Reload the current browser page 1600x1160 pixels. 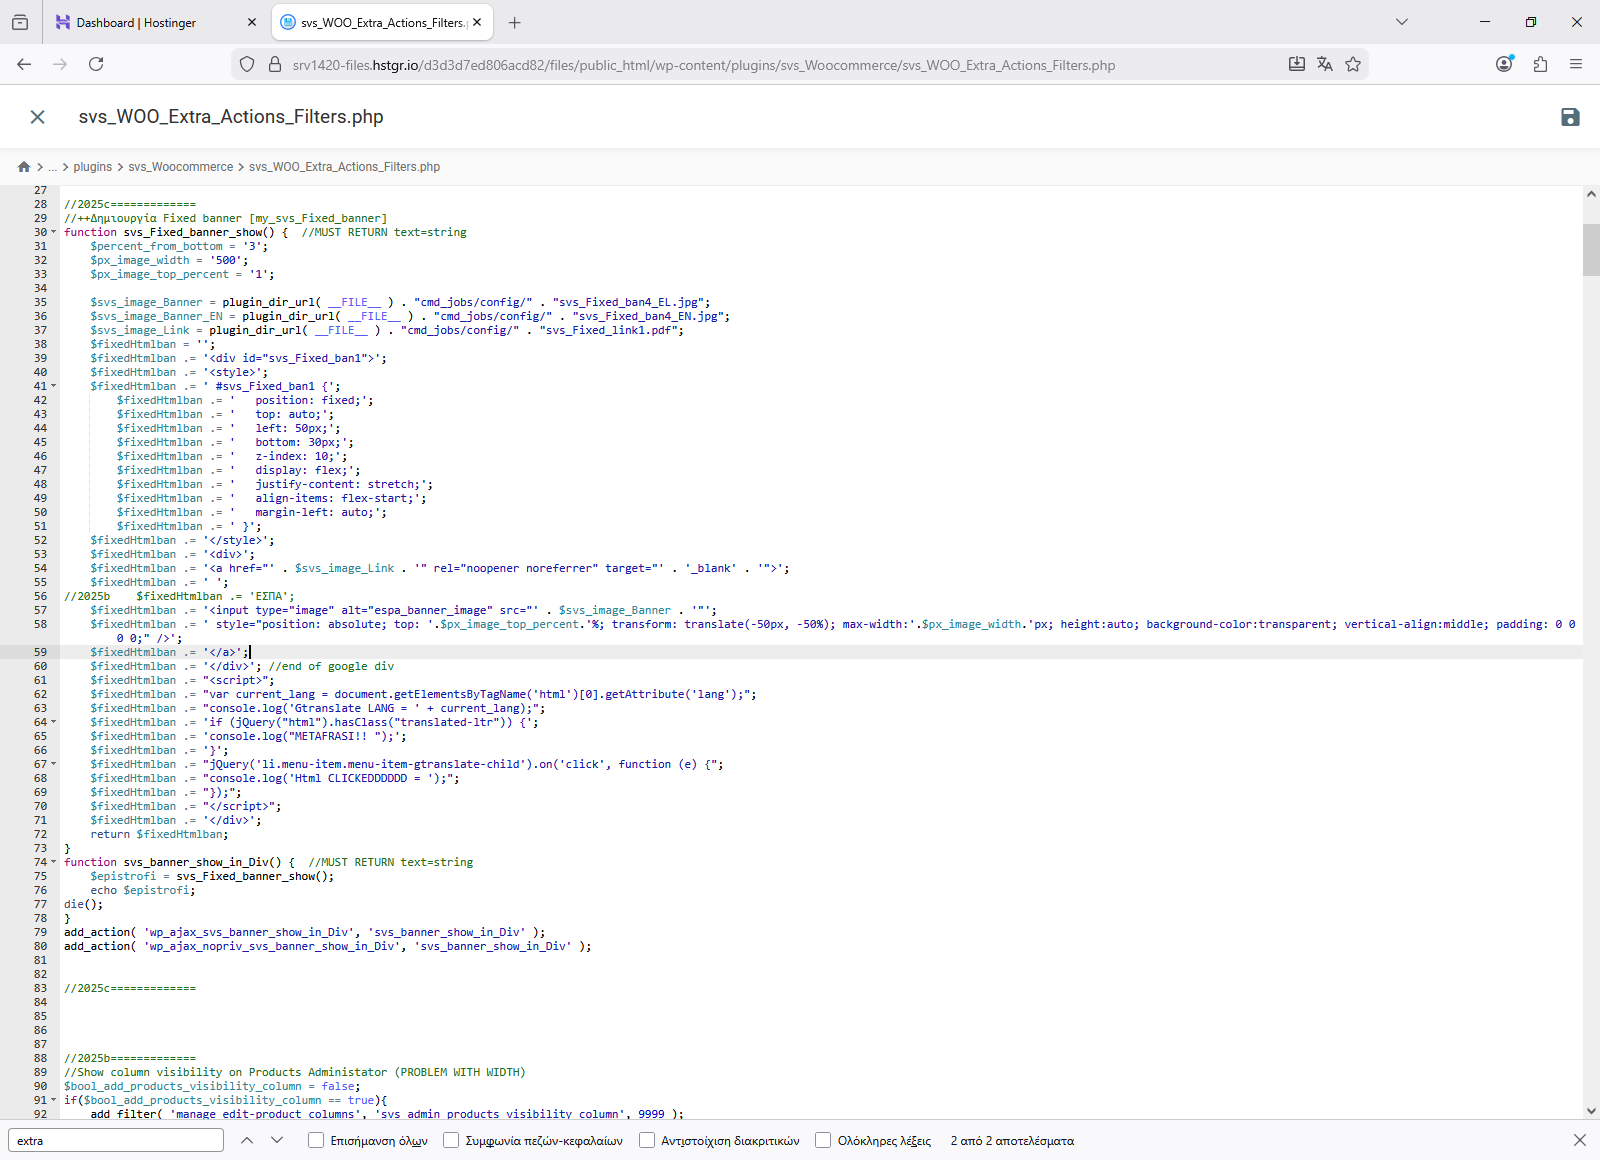[x=96, y=64]
